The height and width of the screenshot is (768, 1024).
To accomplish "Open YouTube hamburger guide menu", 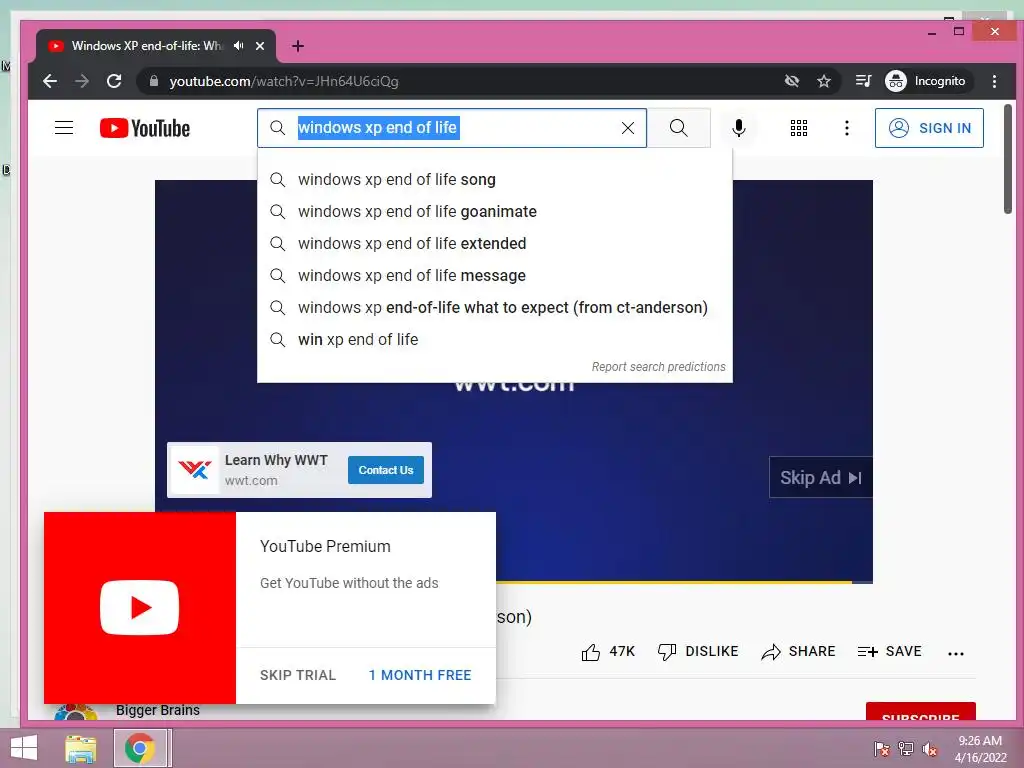I will [64, 127].
